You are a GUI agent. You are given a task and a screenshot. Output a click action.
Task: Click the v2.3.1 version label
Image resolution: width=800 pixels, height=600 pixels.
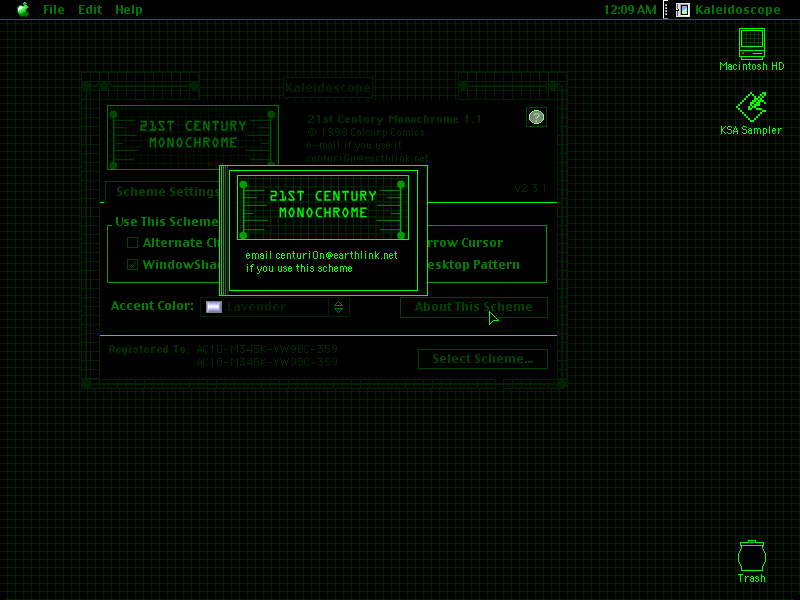pos(530,188)
